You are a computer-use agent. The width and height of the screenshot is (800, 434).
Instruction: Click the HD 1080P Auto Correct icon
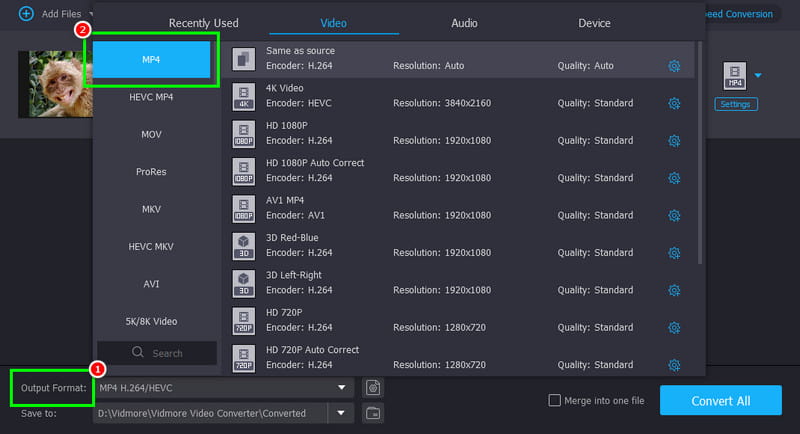tap(244, 171)
